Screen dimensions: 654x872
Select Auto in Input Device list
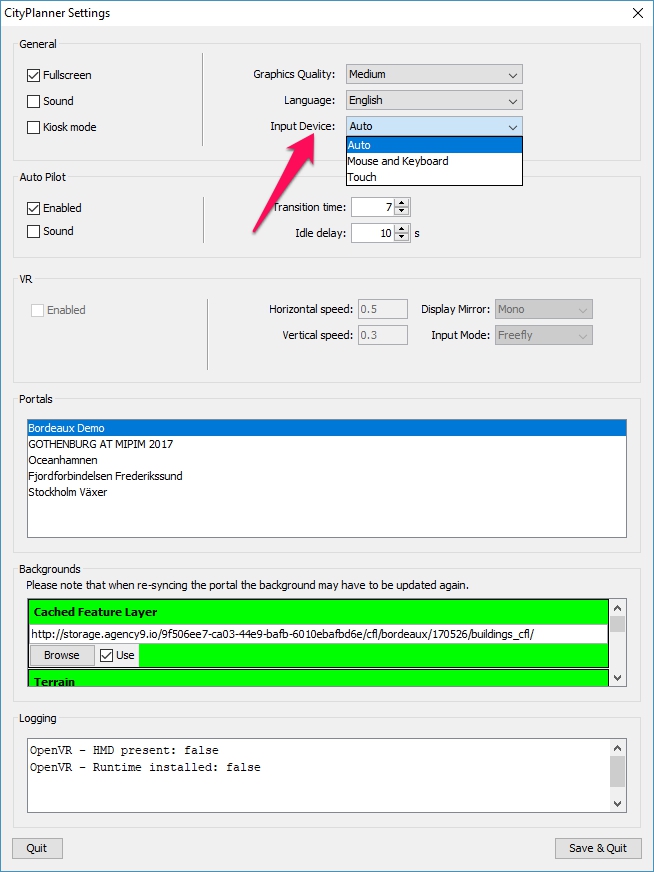[x=434, y=145]
